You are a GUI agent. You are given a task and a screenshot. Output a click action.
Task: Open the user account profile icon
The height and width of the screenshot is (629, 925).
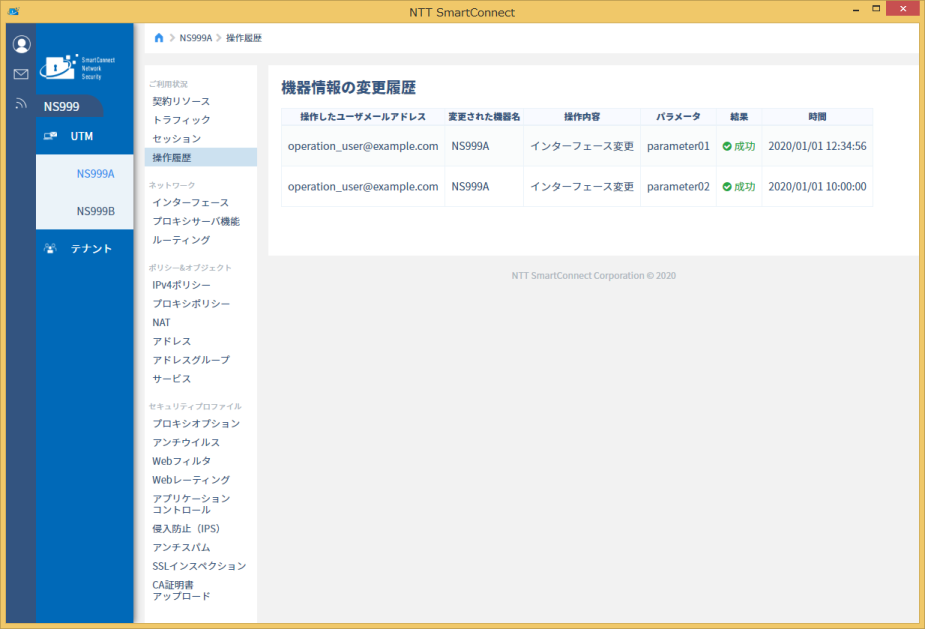(x=21, y=44)
